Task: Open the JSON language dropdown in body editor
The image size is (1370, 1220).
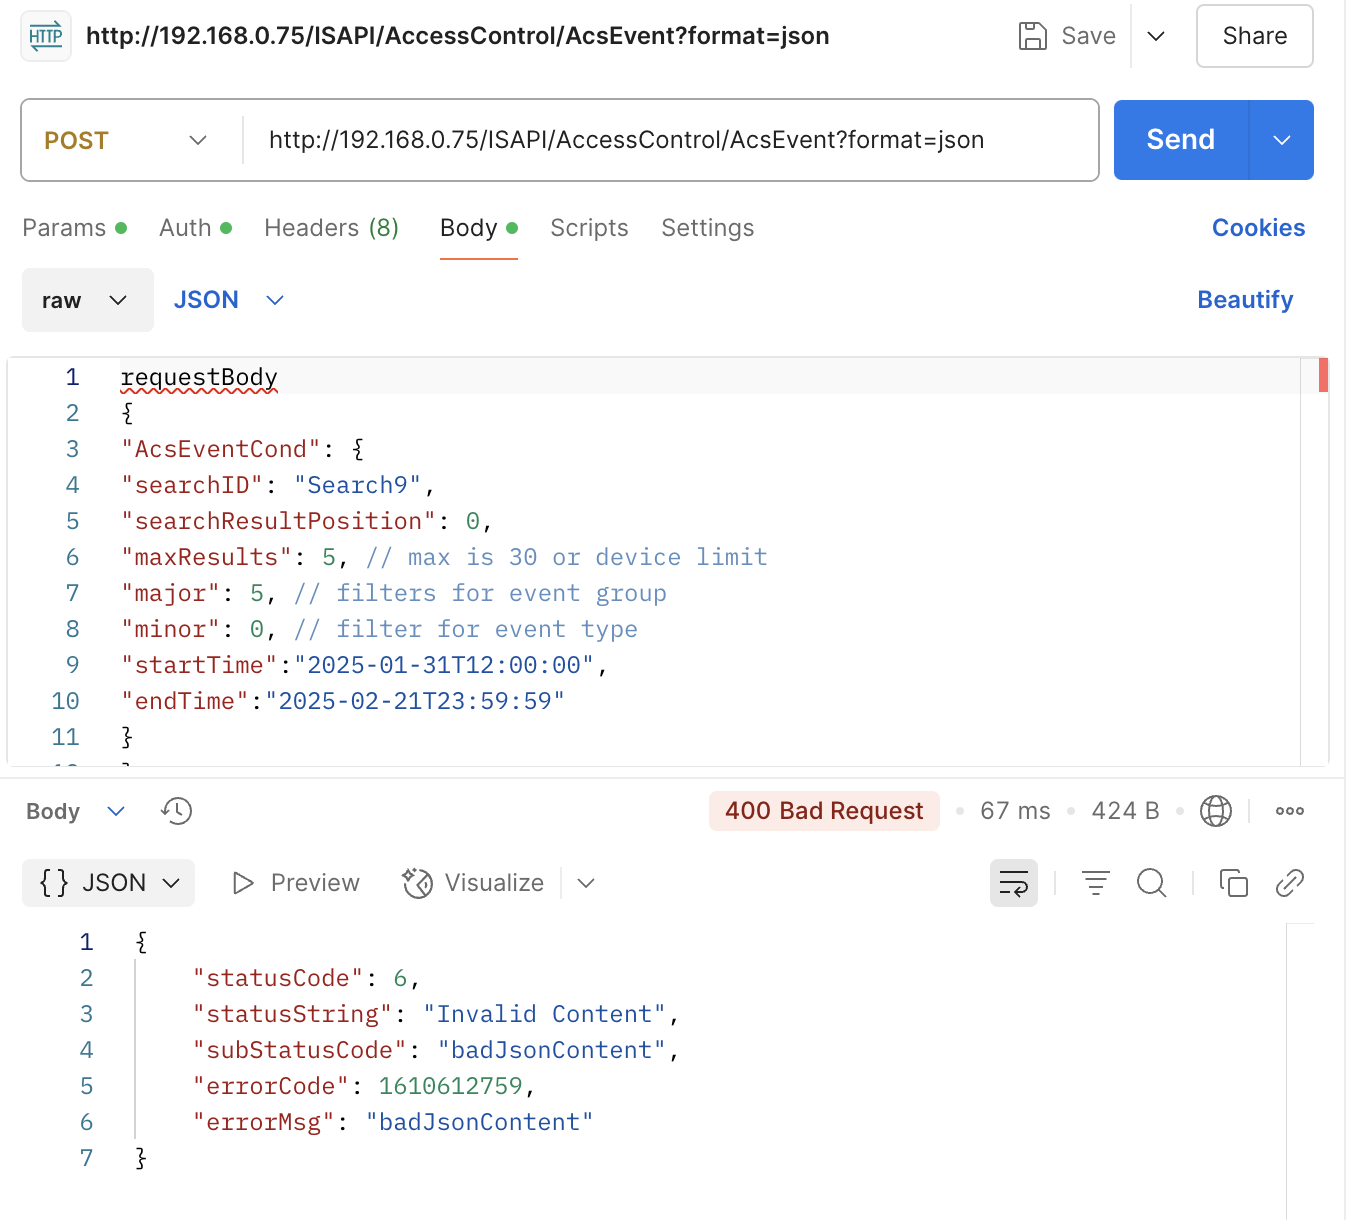Action: pos(229,300)
